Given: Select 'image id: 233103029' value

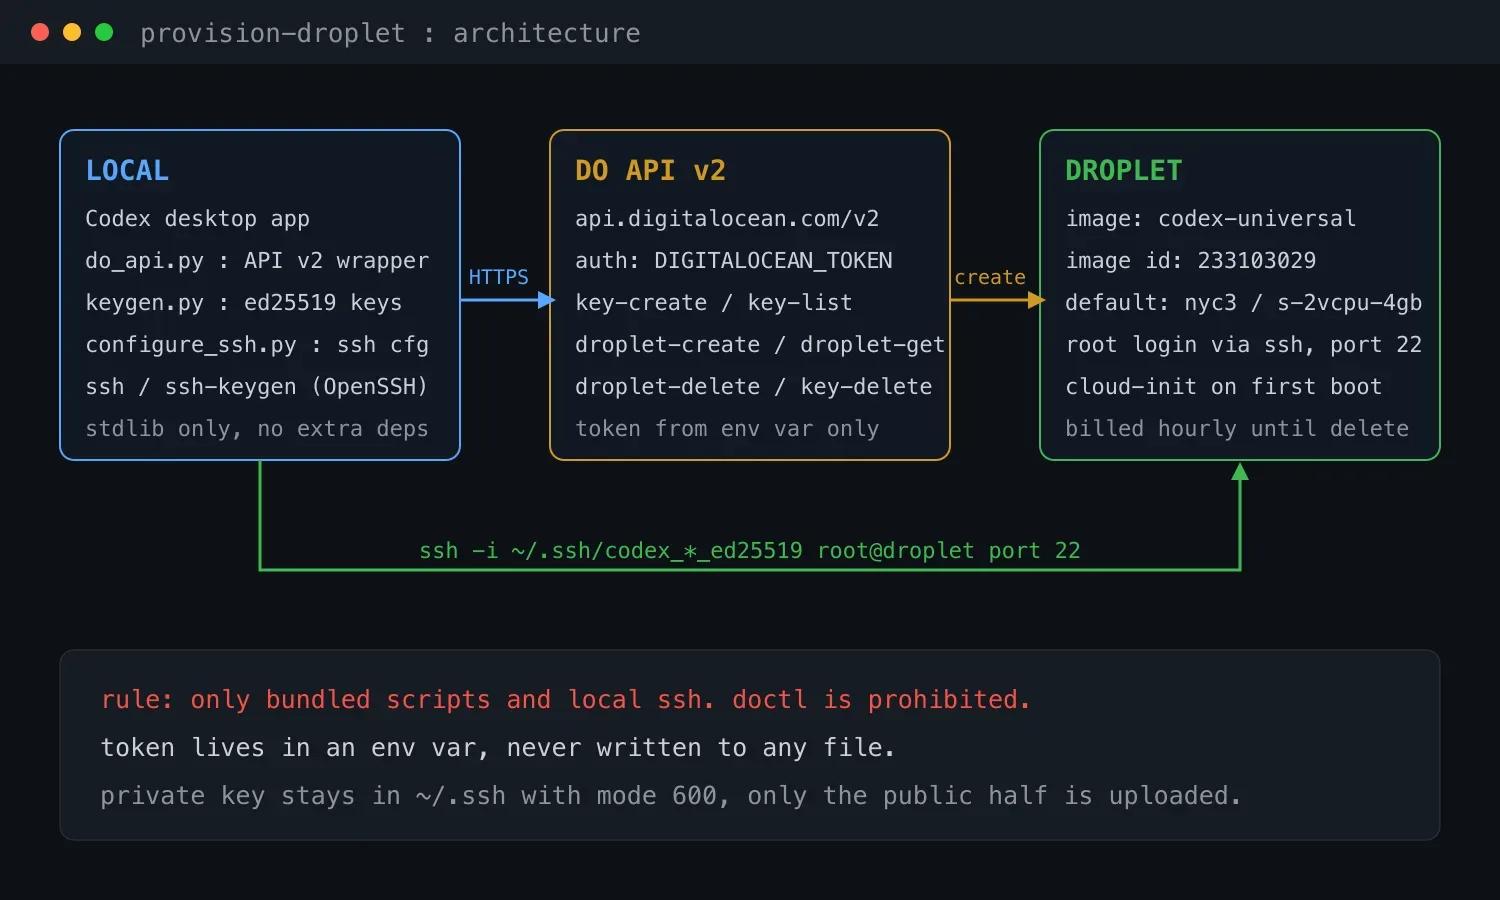Looking at the screenshot, I should tap(1191, 261).
